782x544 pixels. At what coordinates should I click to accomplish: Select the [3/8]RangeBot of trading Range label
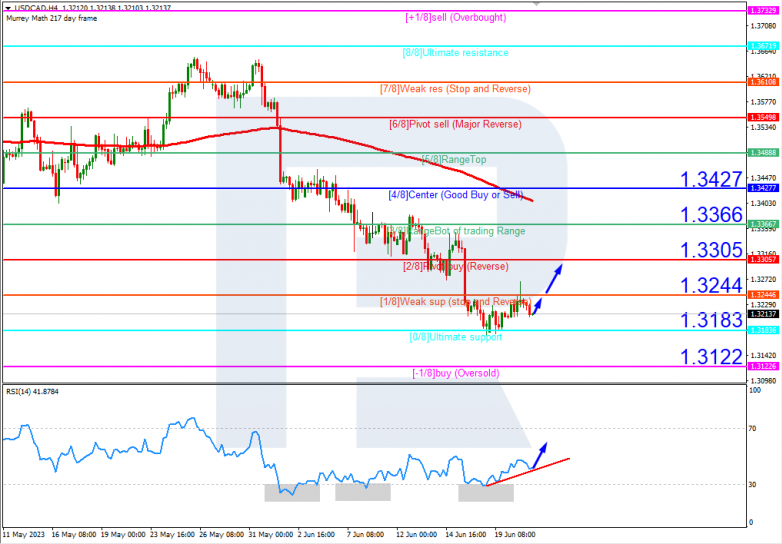pyautogui.click(x=456, y=231)
